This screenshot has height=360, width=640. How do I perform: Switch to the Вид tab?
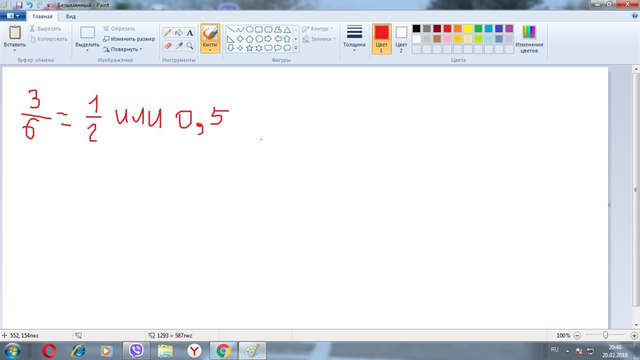point(71,16)
